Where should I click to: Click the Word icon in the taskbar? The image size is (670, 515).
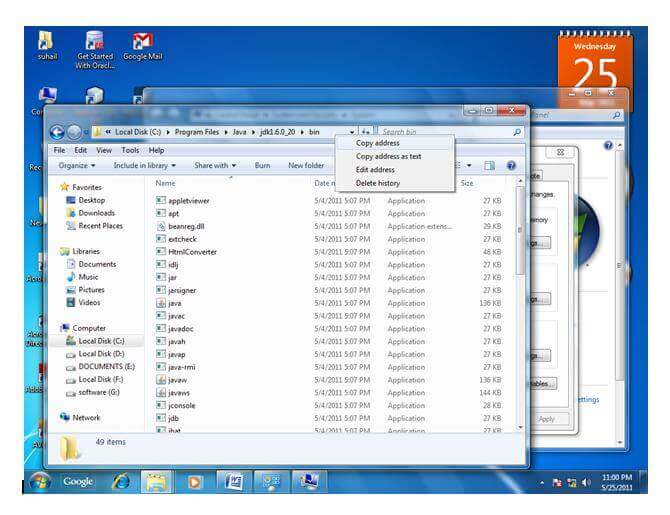click(232, 481)
